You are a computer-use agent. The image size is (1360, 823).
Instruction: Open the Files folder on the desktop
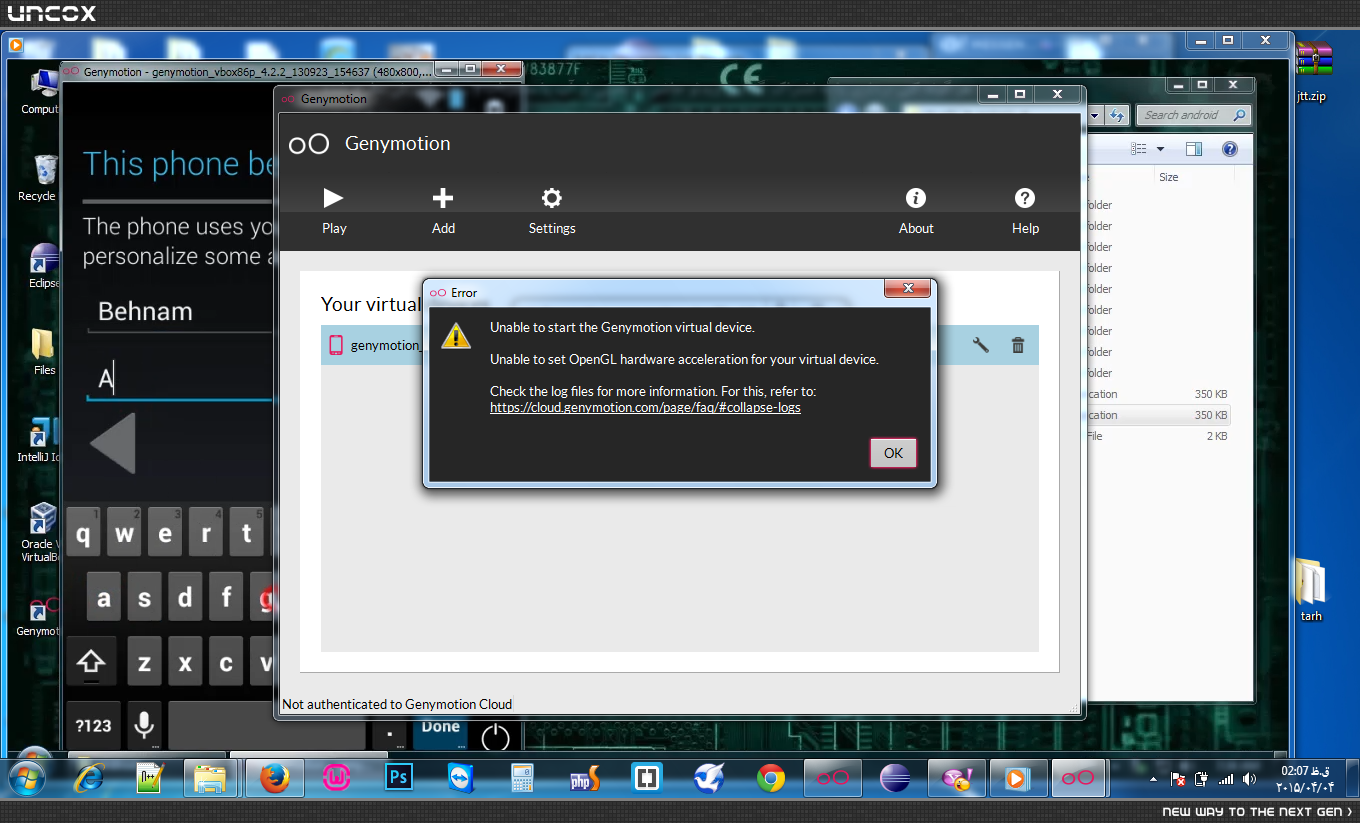pos(44,352)
